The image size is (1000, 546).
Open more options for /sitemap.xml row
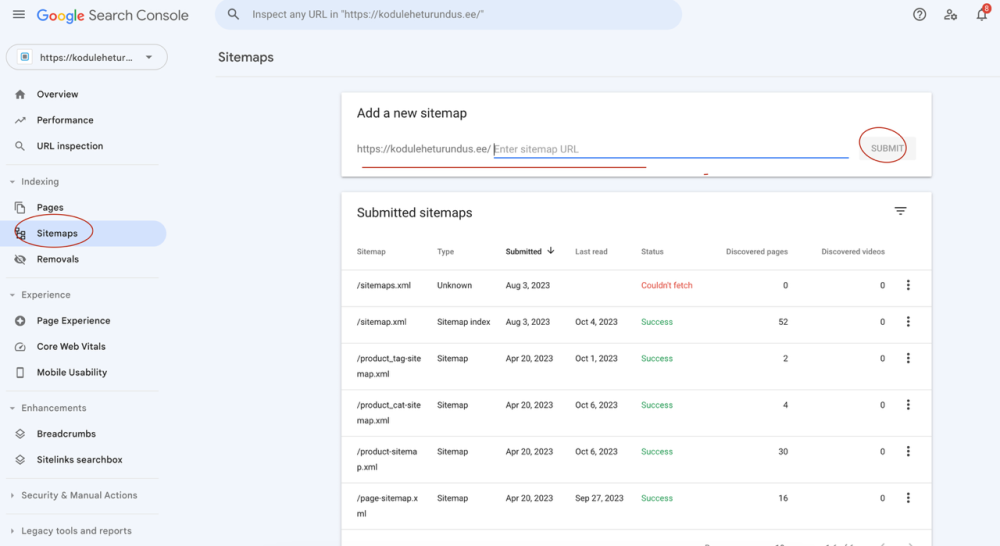click(908, 322)
